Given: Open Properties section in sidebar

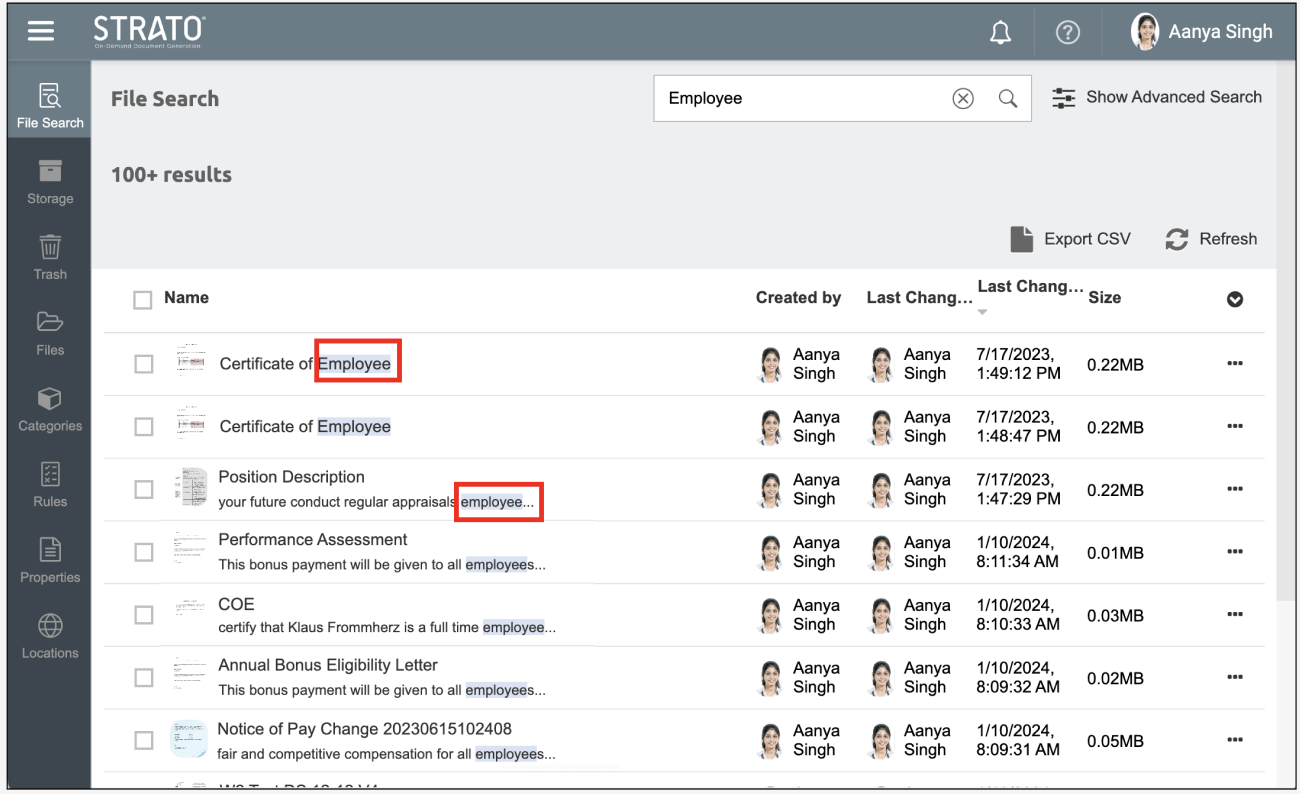Looking at the screenshot, I should (x=50, y=560).
